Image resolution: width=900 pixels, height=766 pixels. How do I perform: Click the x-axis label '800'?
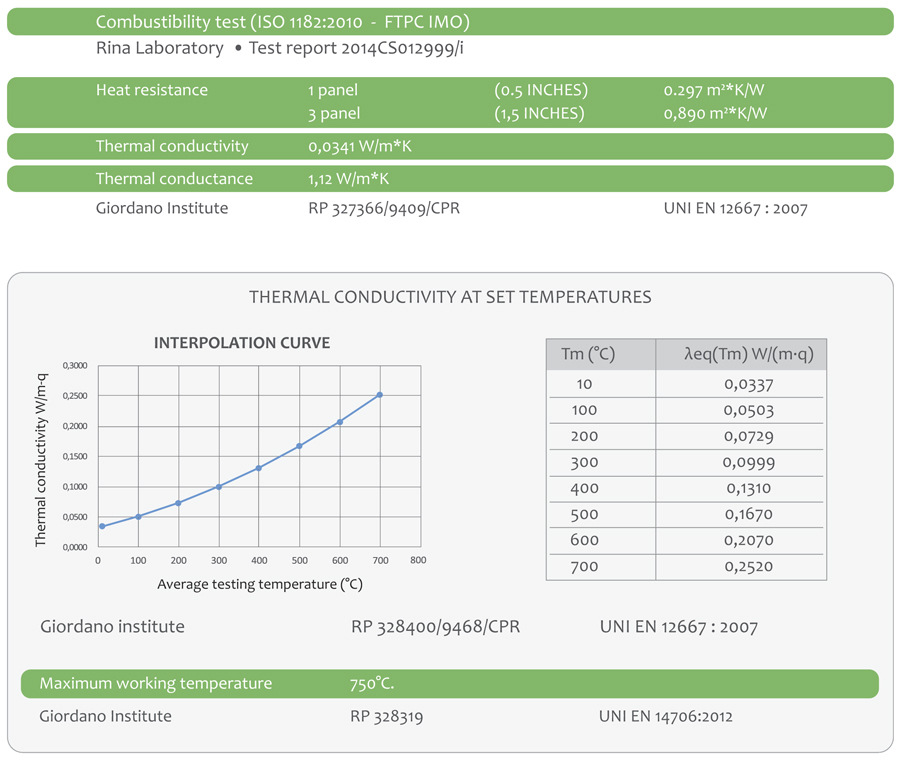click(x=418, y=560)
